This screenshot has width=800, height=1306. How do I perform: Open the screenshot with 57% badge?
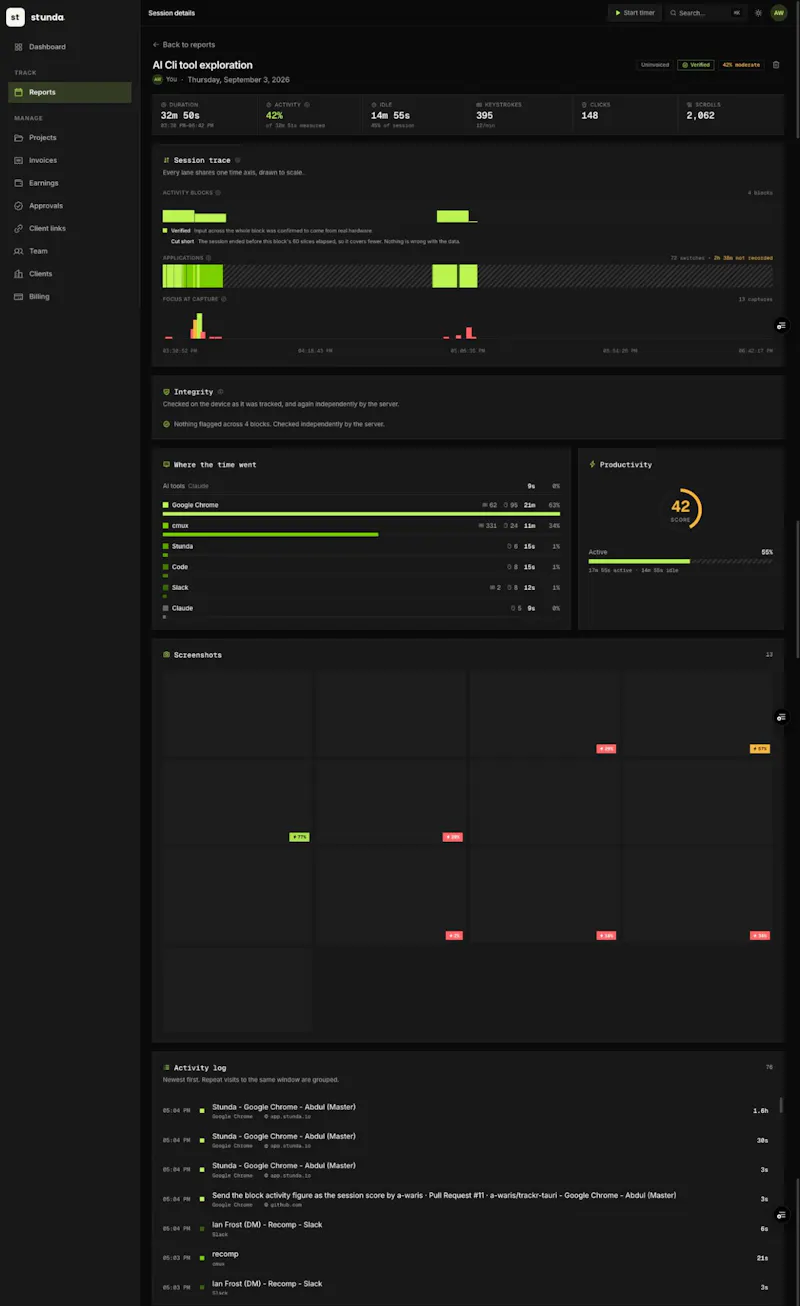click(x=698, y=713)
